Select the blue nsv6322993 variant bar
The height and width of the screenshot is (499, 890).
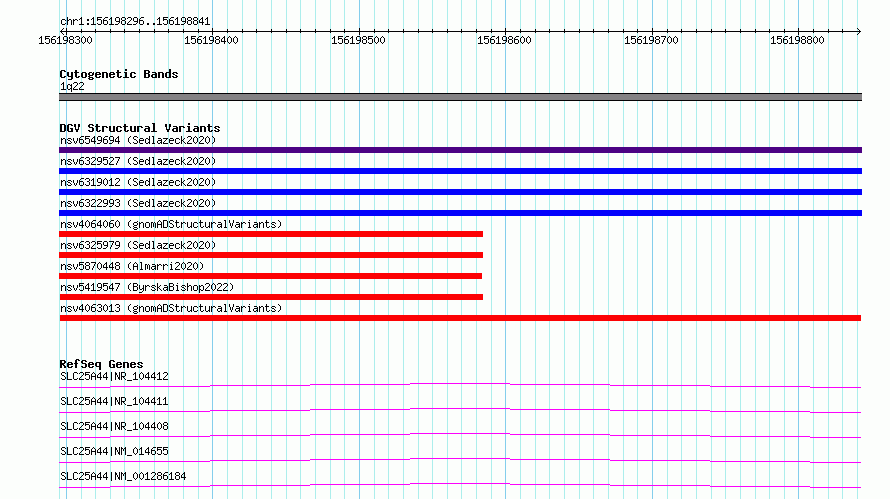pos(460,213)
